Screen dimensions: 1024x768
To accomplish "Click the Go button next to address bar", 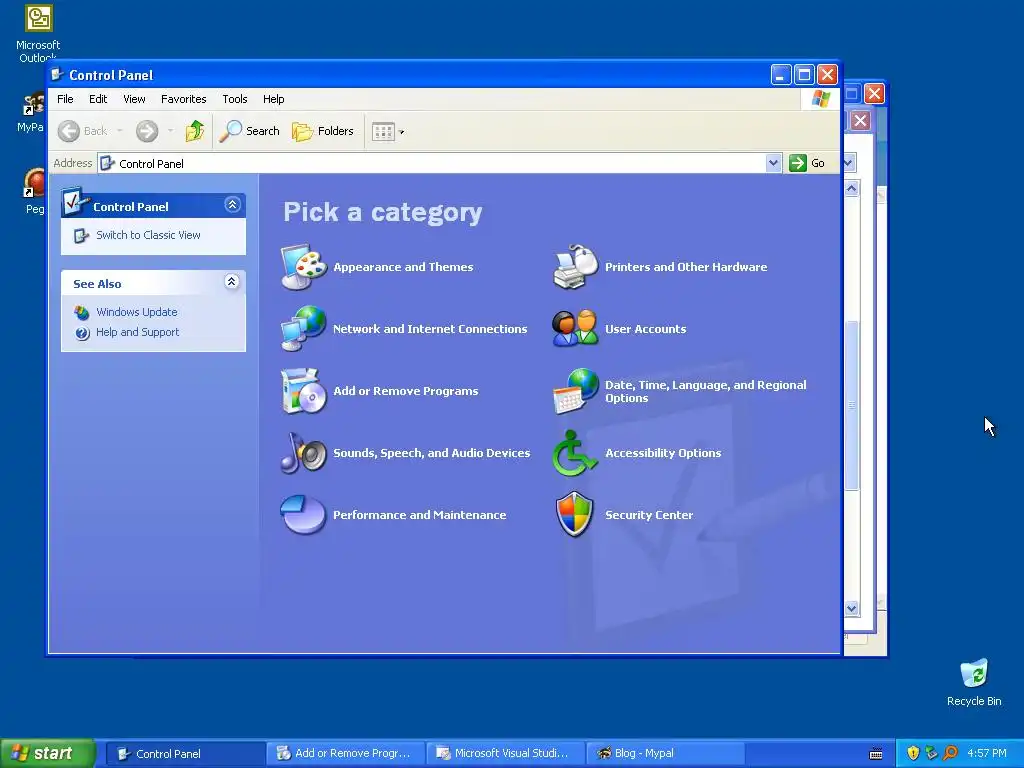I will [807, 163].
